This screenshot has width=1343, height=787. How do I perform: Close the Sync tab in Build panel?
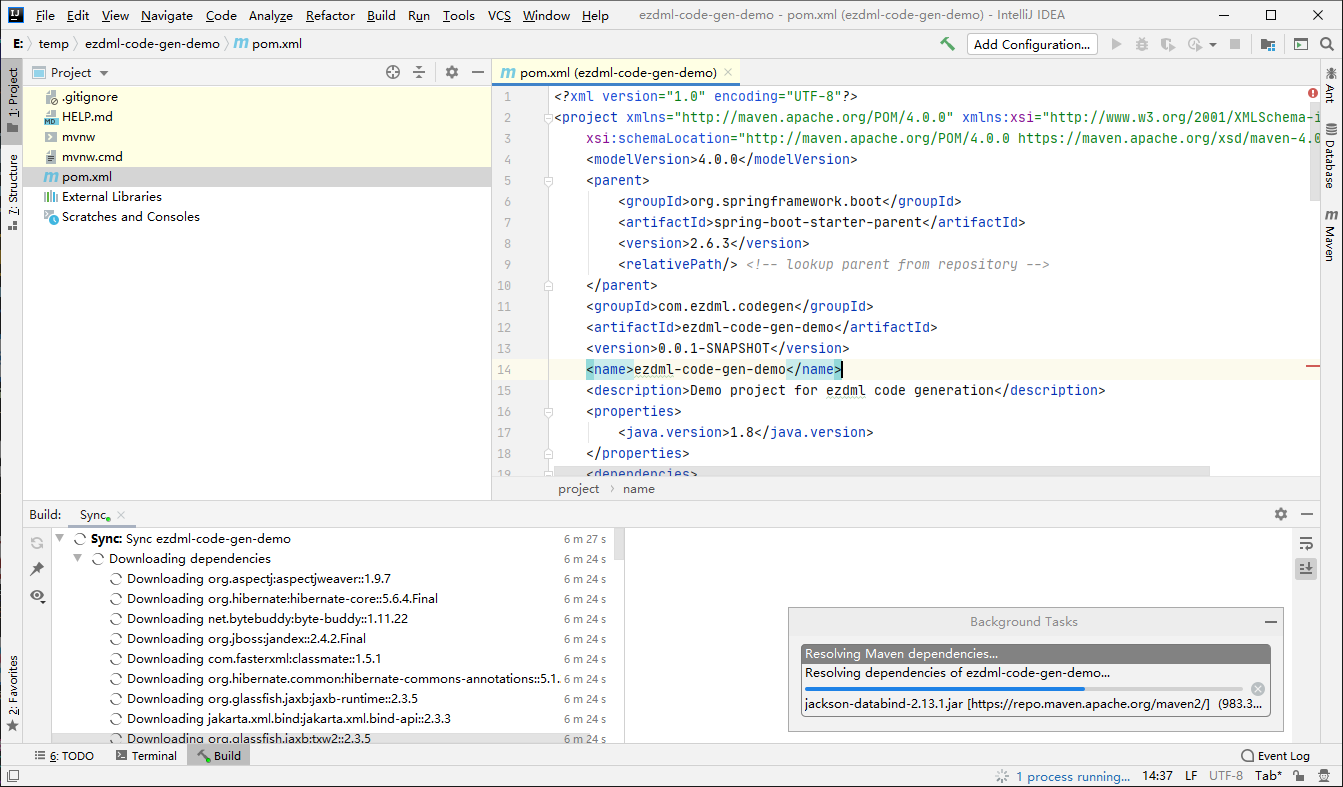[x=121, y=515]
